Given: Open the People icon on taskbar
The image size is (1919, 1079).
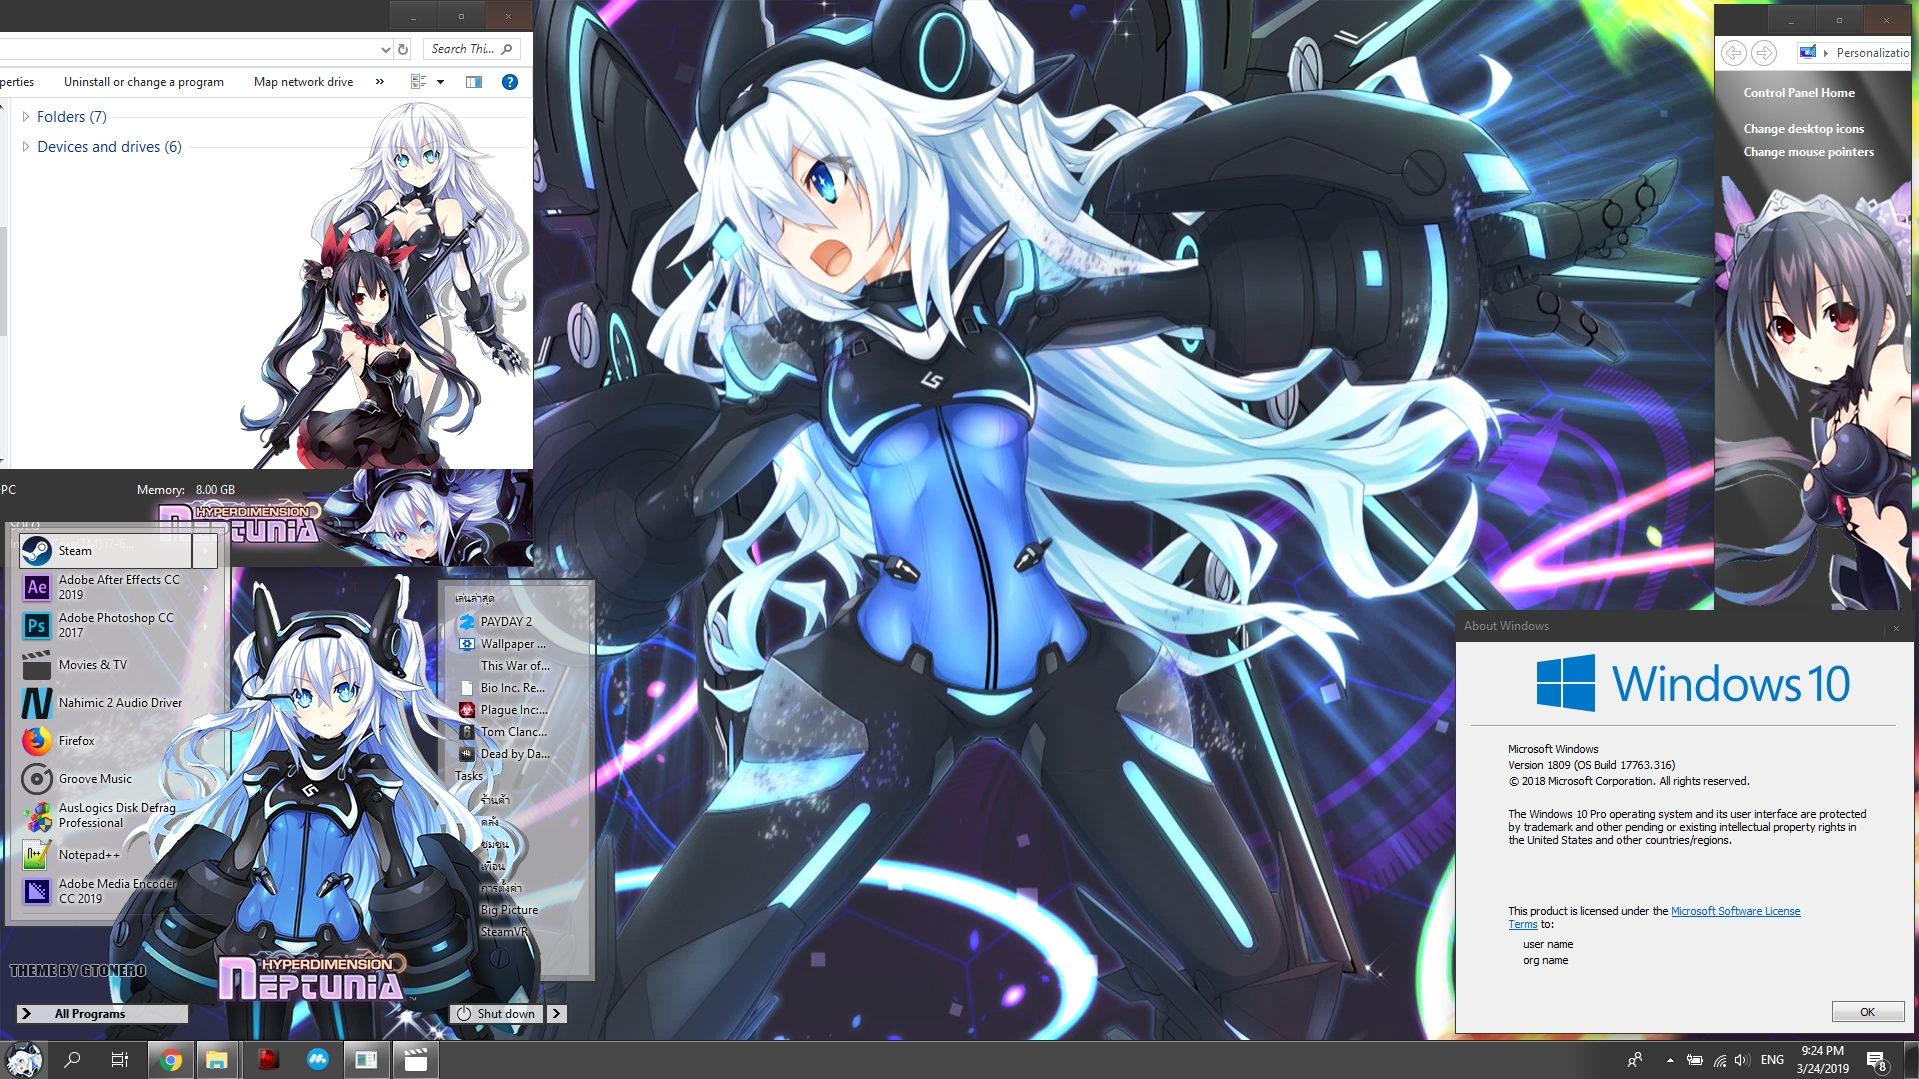Looking at the screenshot, I should pyautogui.click(x=1635, y=1060).
